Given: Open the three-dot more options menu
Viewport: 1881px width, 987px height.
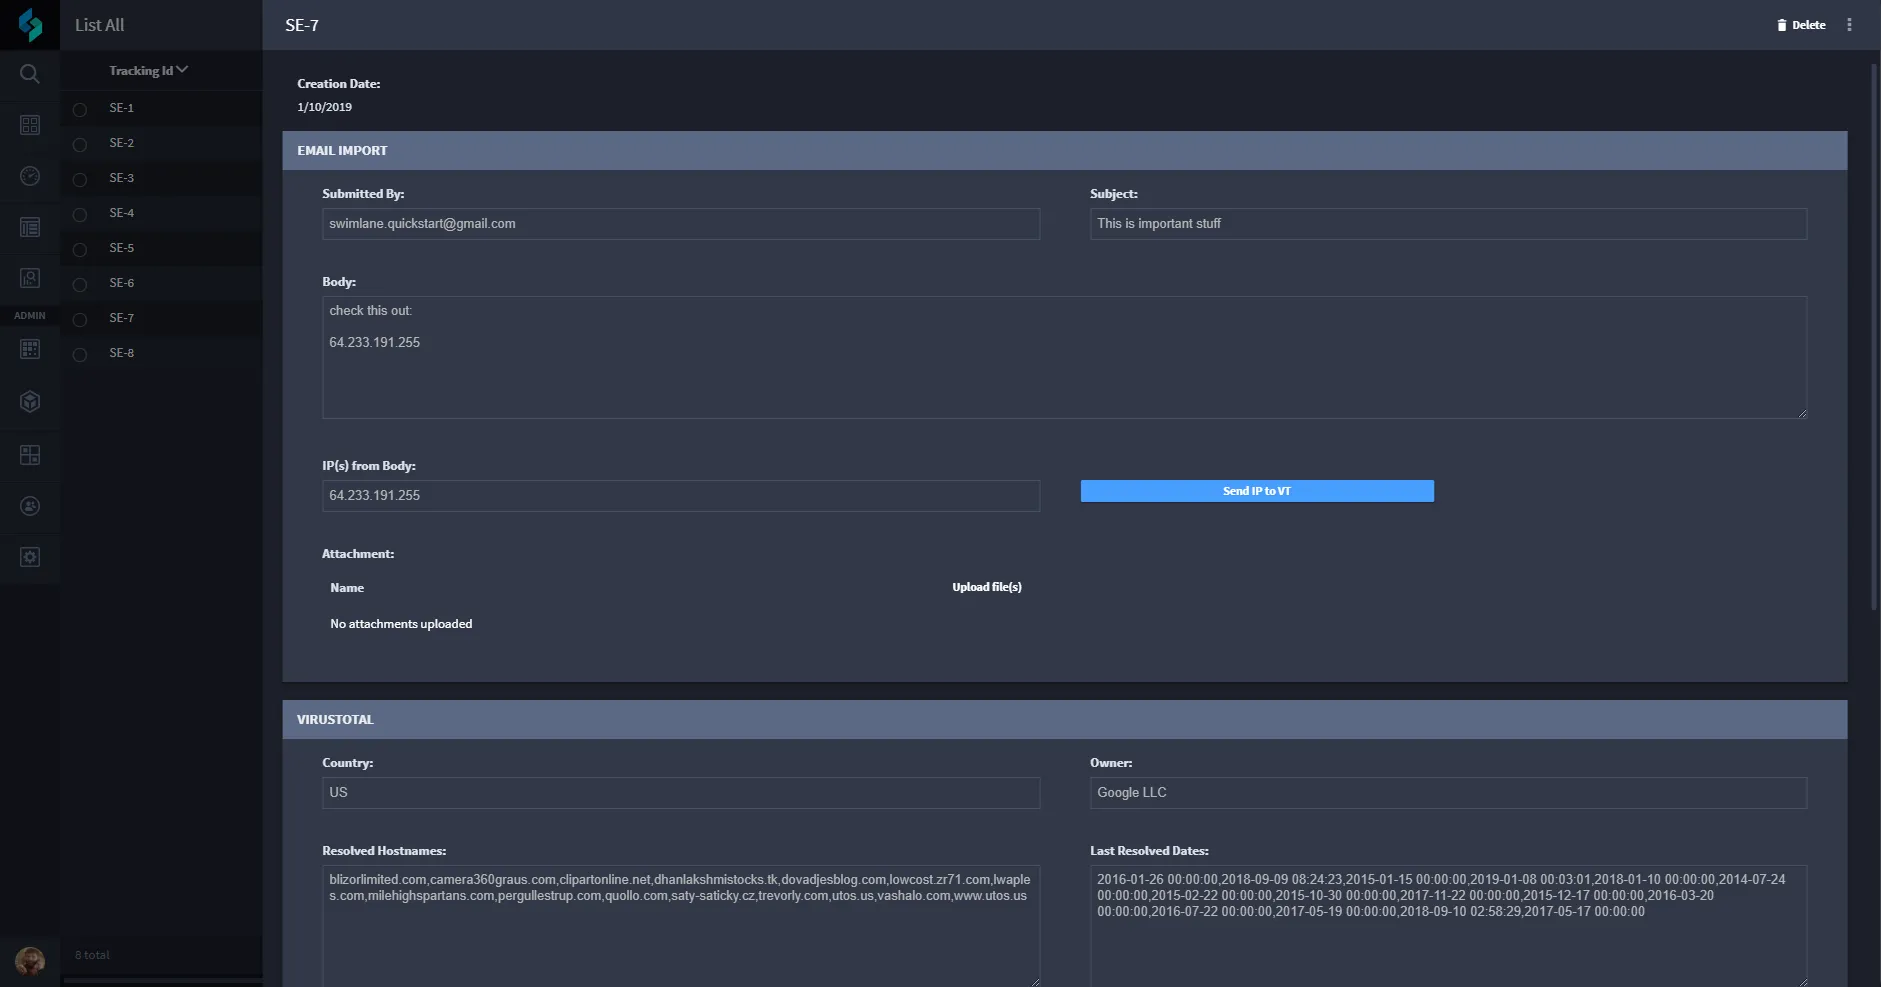Looking at the screenshot, I should click(x=1849, y=25).
